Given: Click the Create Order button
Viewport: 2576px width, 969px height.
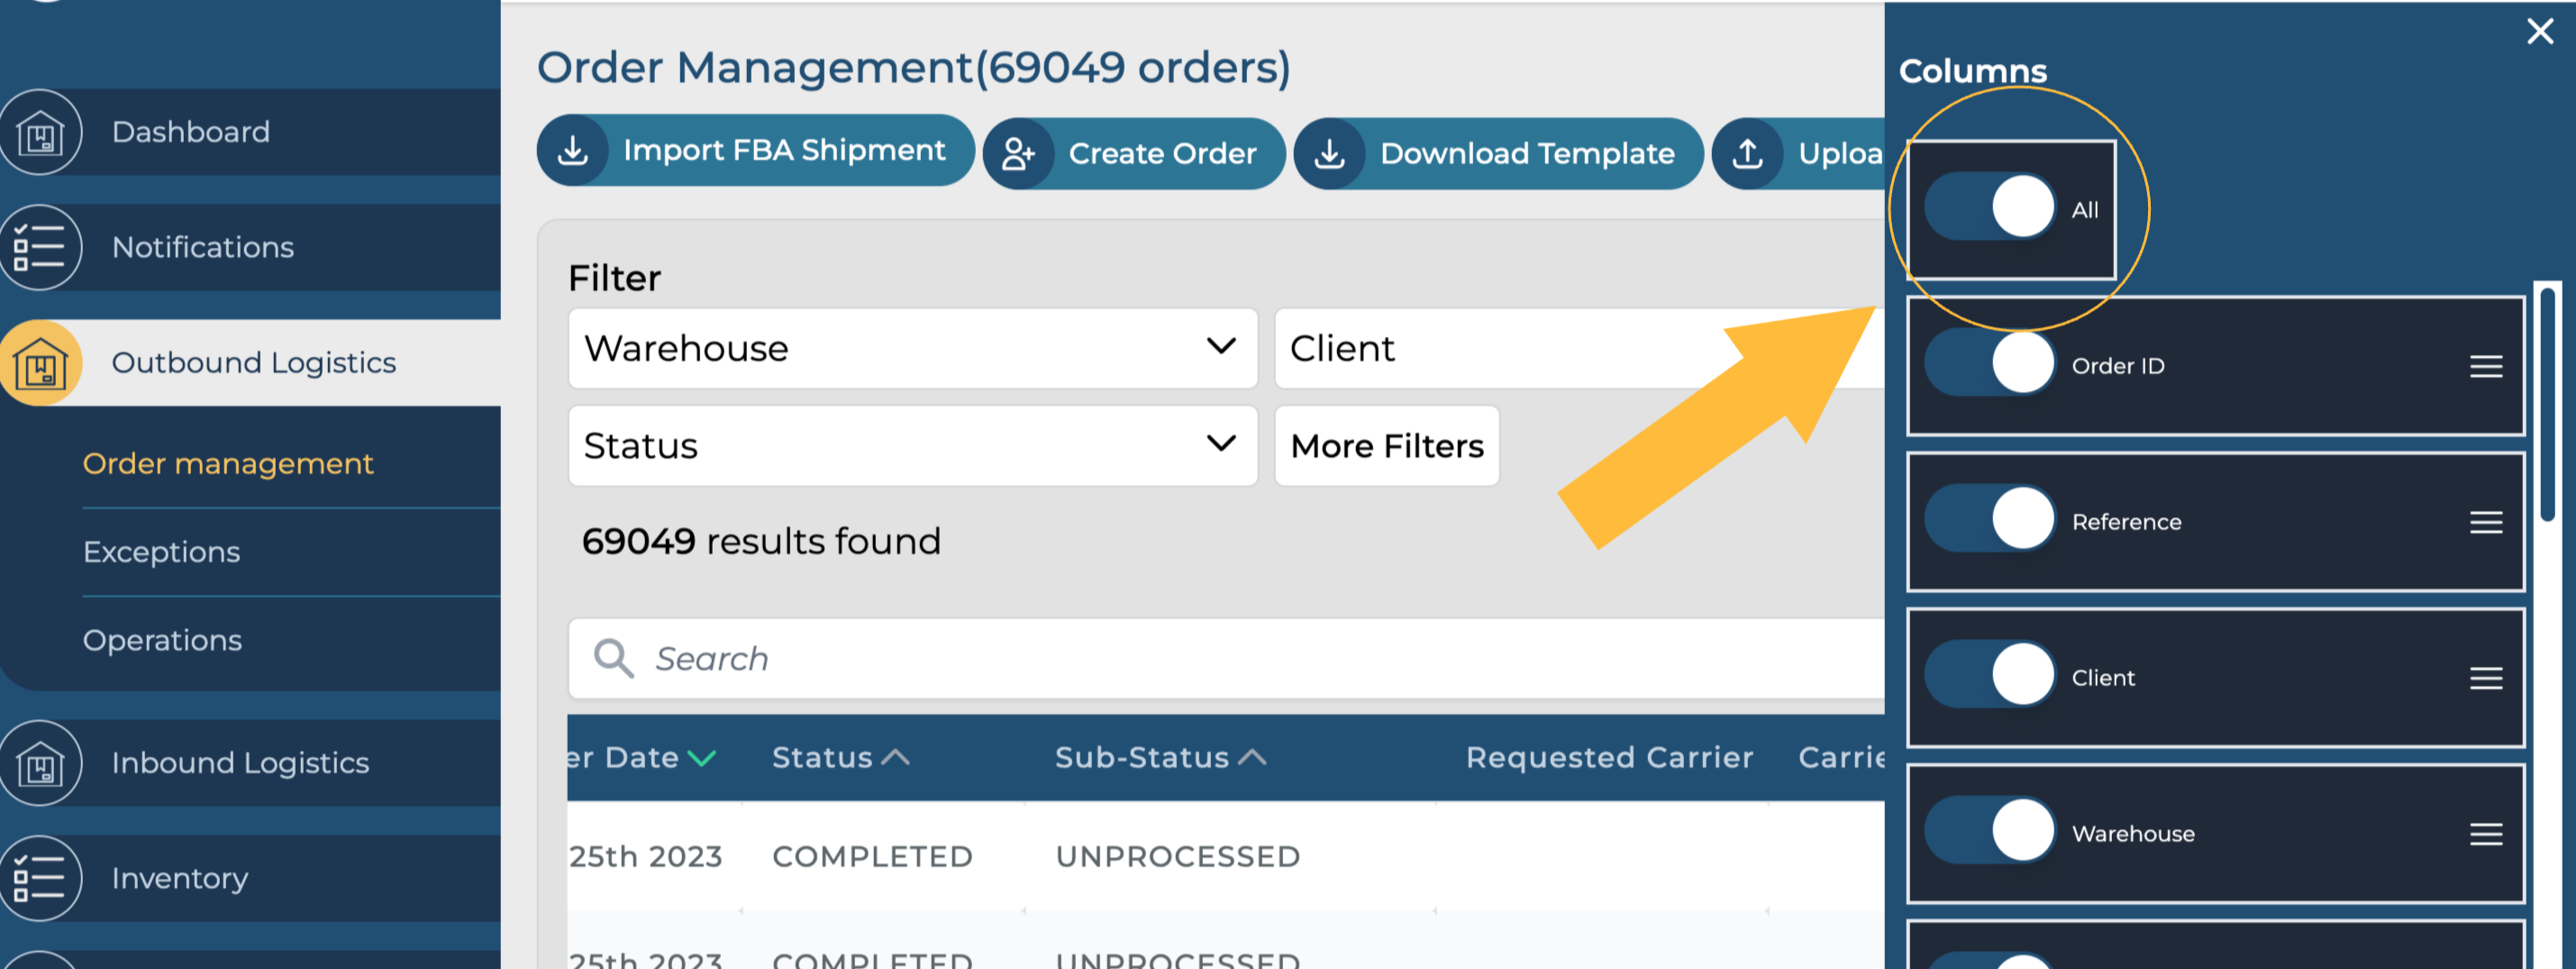Looking at the screenshot, I should 1134,153.
